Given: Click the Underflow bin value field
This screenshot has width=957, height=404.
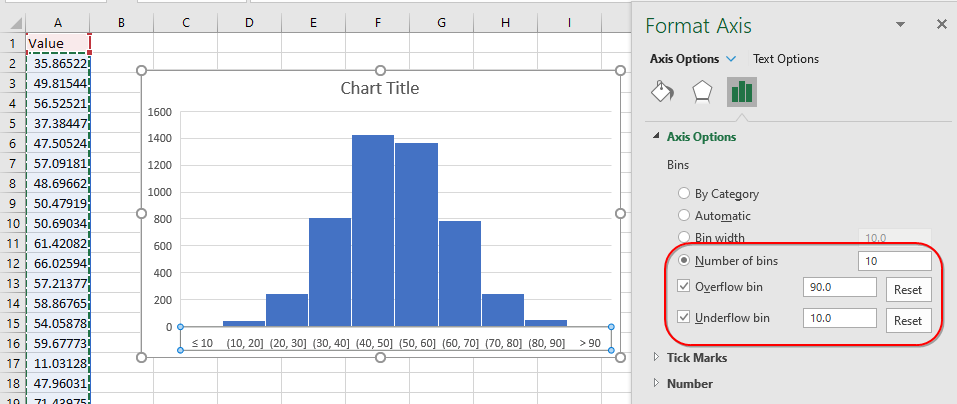Looking at the screenshot, I should (840, 319).
